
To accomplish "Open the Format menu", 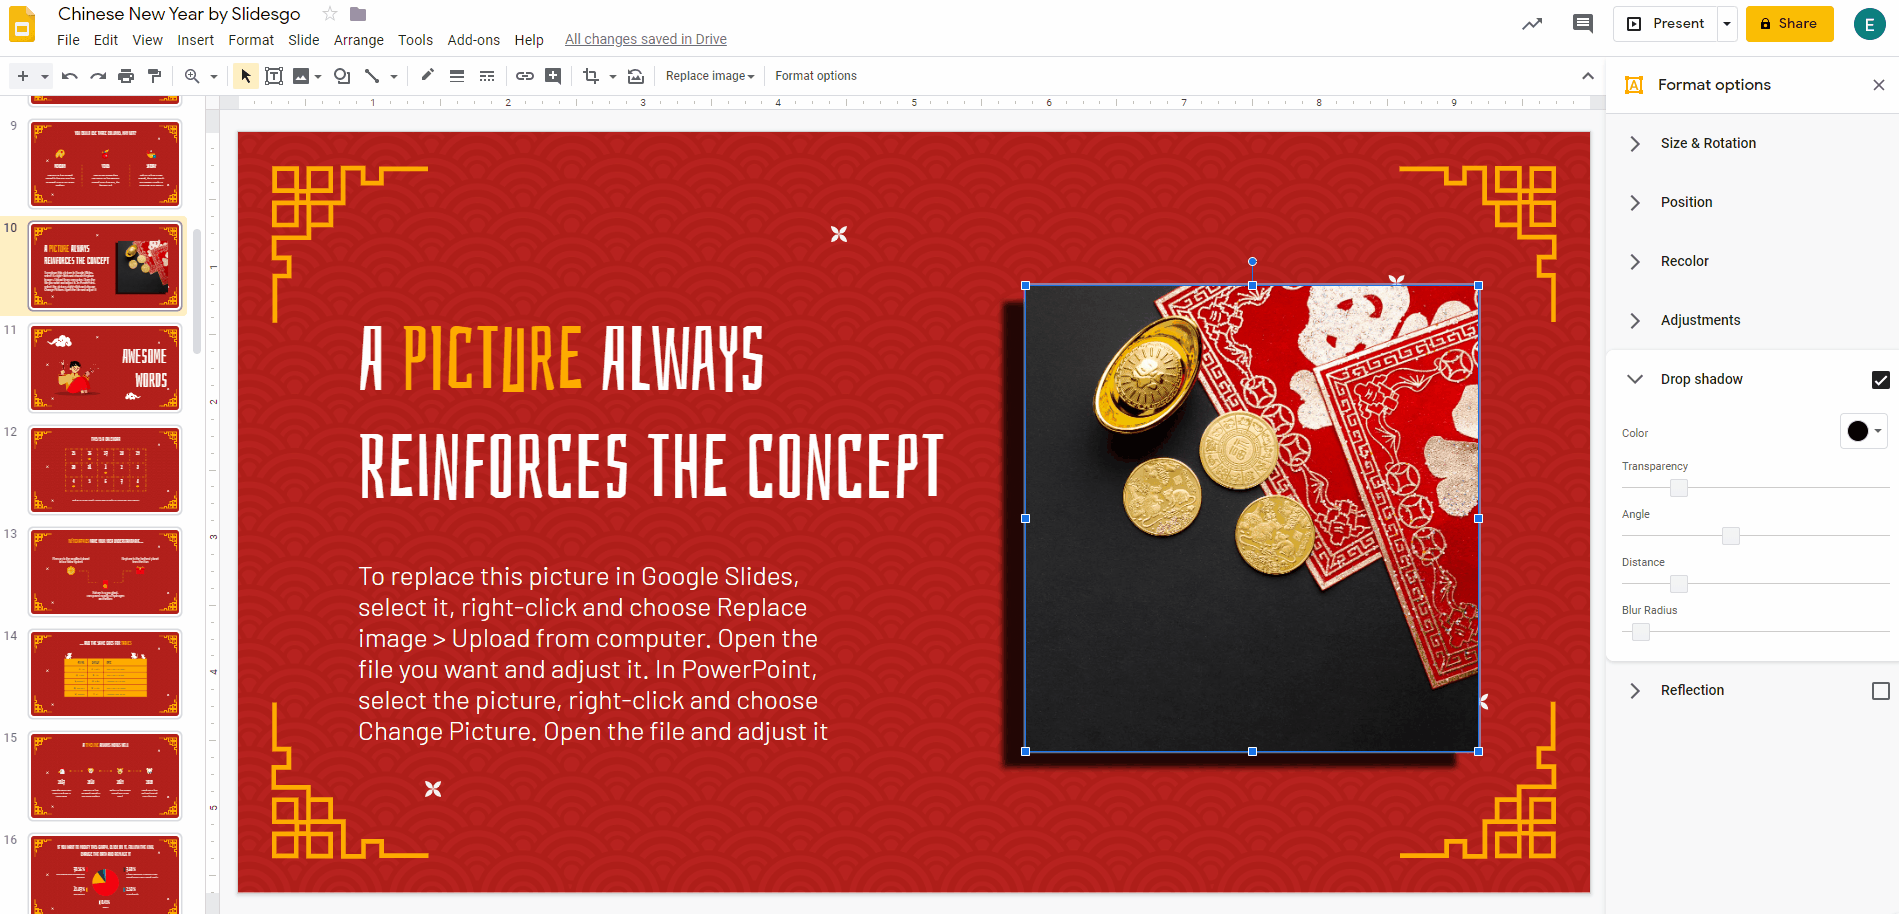I will pos(251,40).
